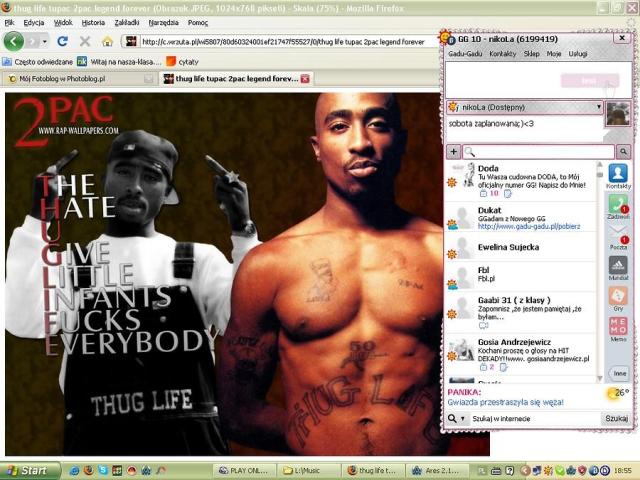This screenshot has height=480, width=640.
Task: Switch to L:\Music taskbar folder
Action: coord(309,471)
